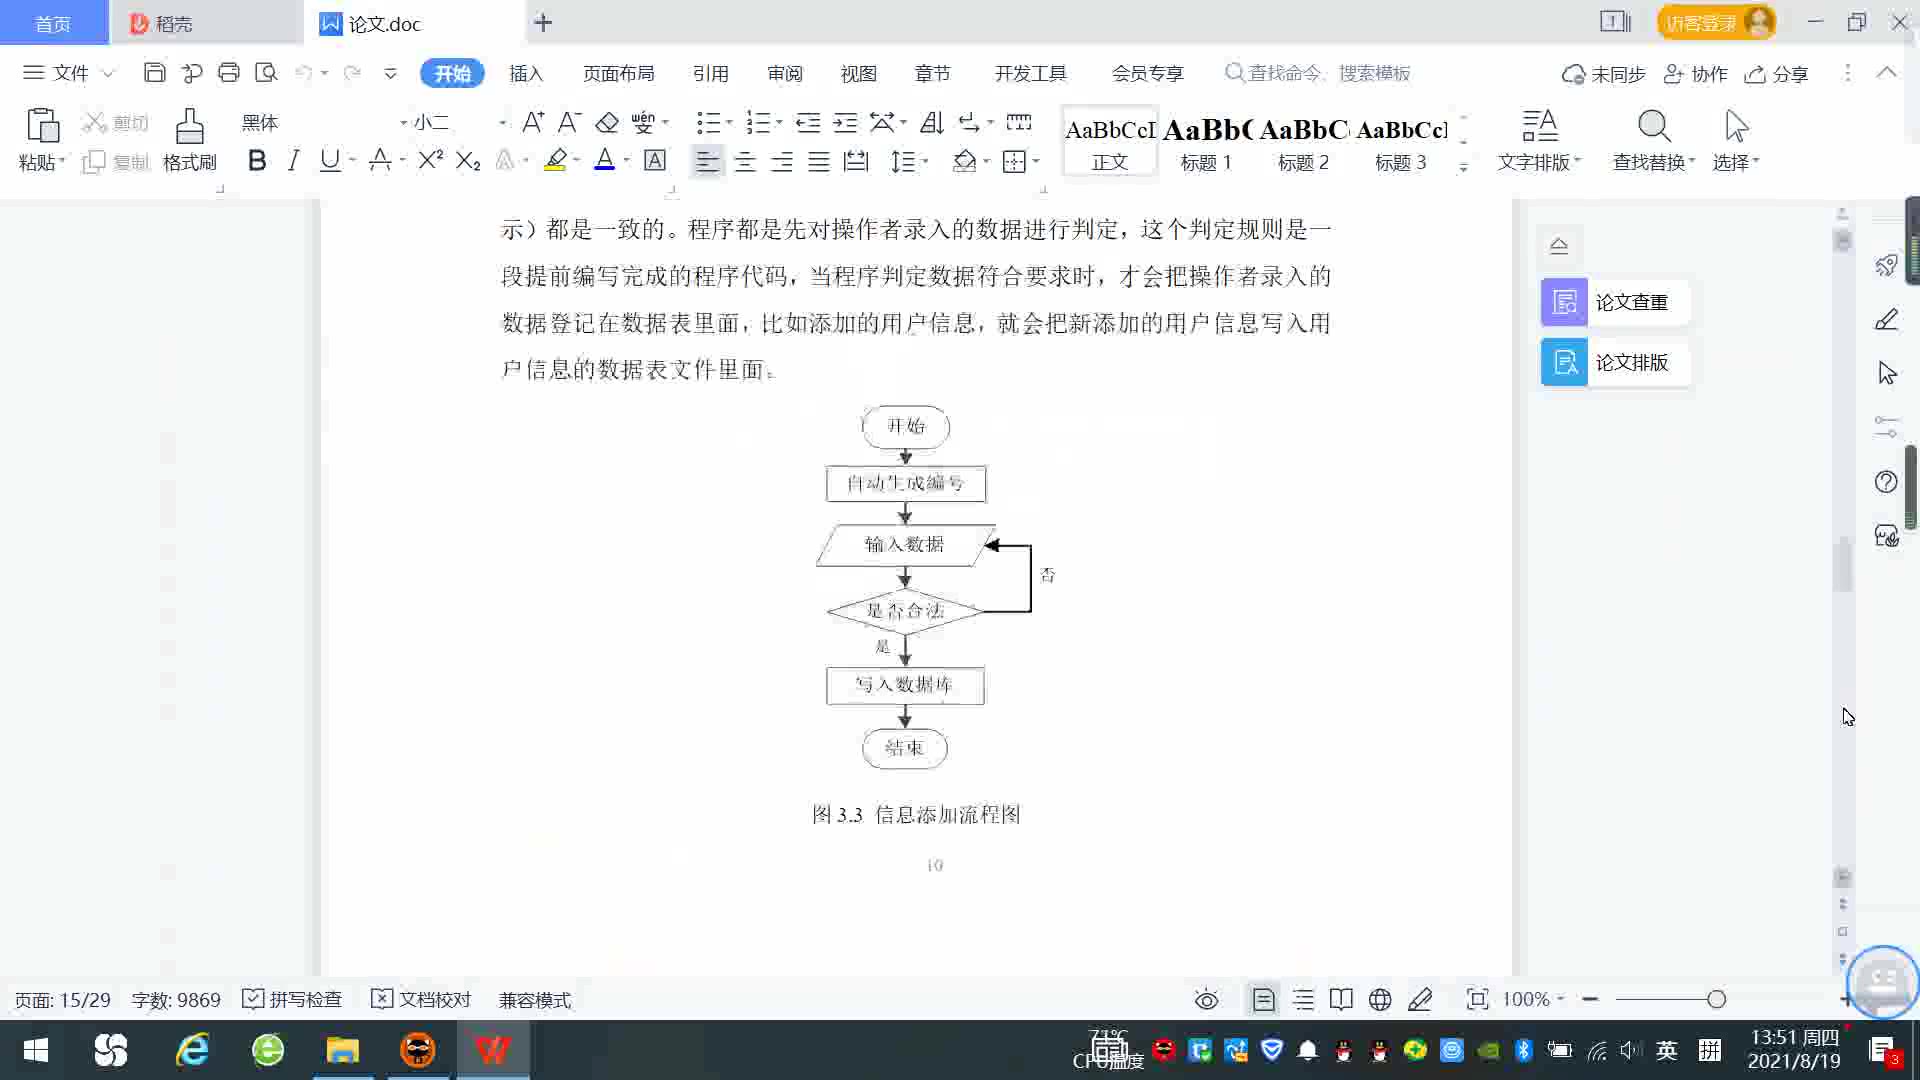Open the 页面布局 ribbon tab

pos(618,73)
